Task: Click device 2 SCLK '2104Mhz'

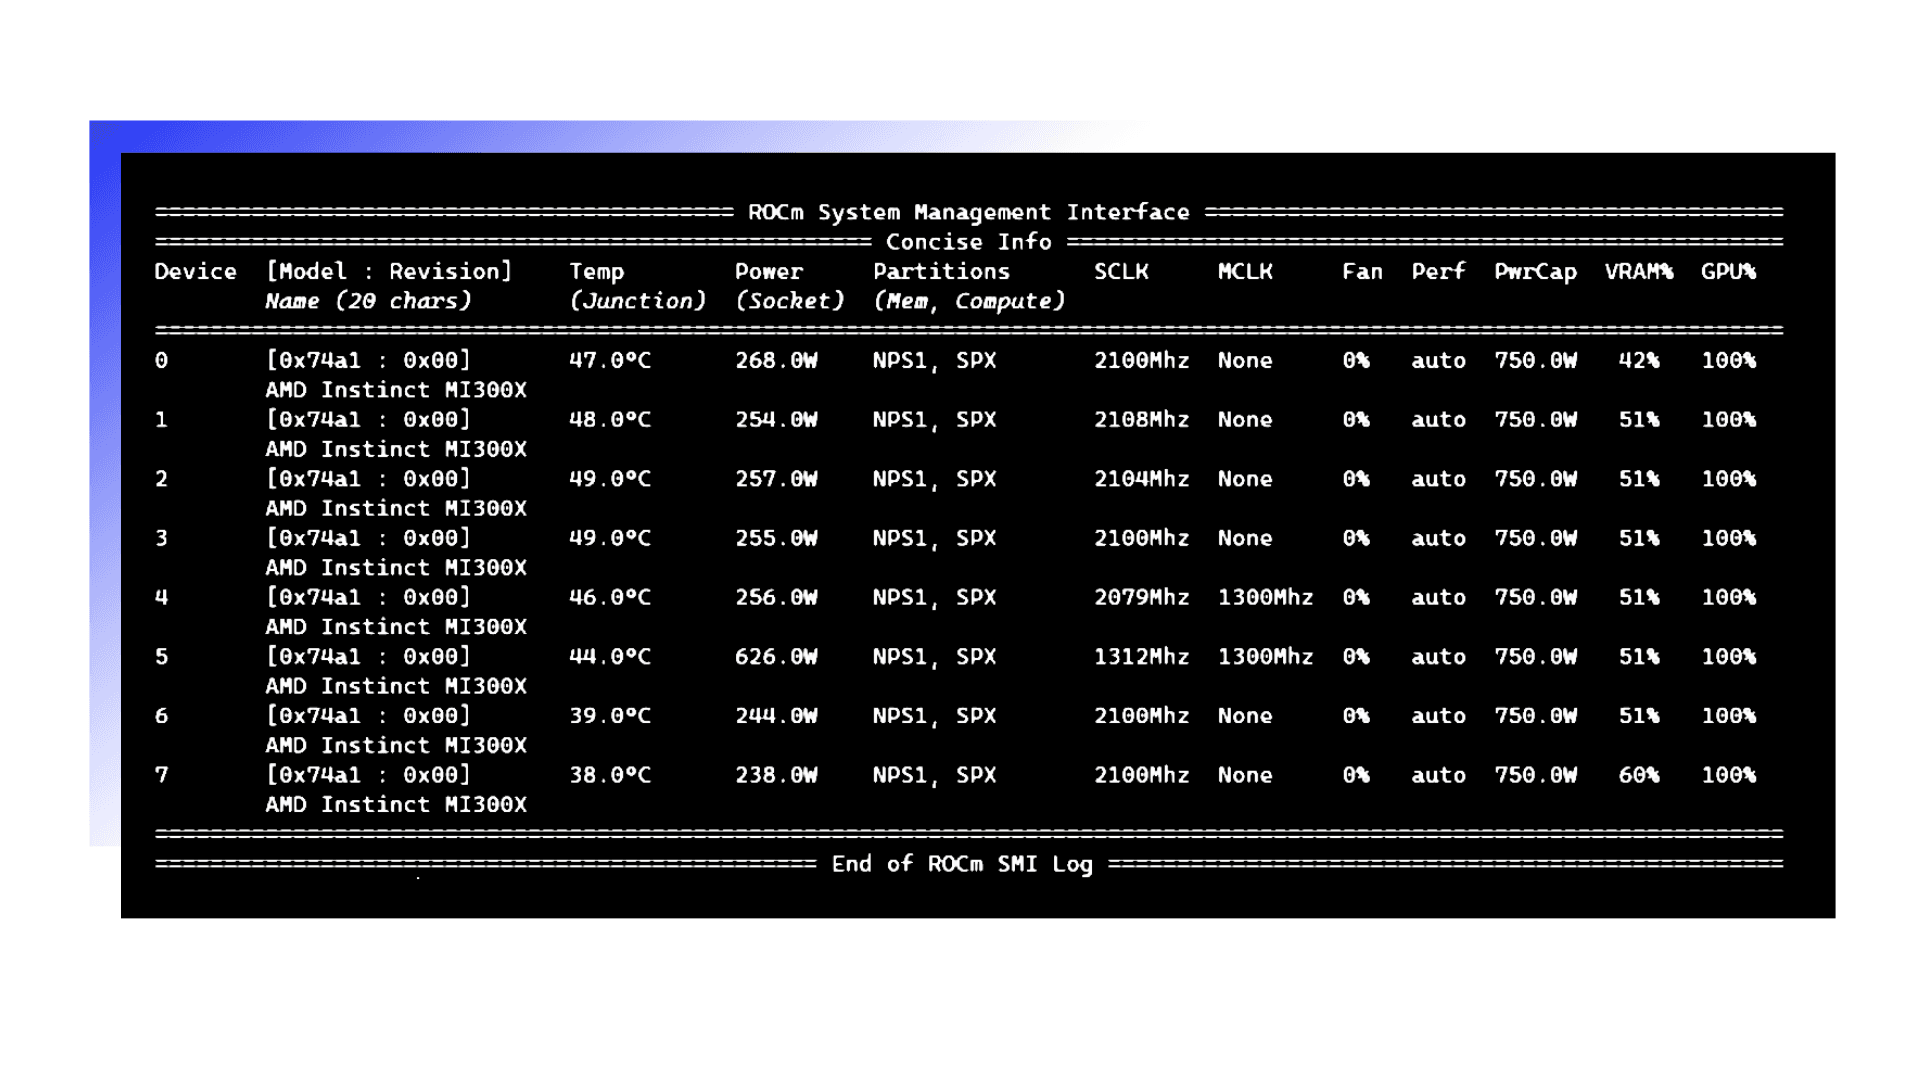Action: coord(1142,478)
